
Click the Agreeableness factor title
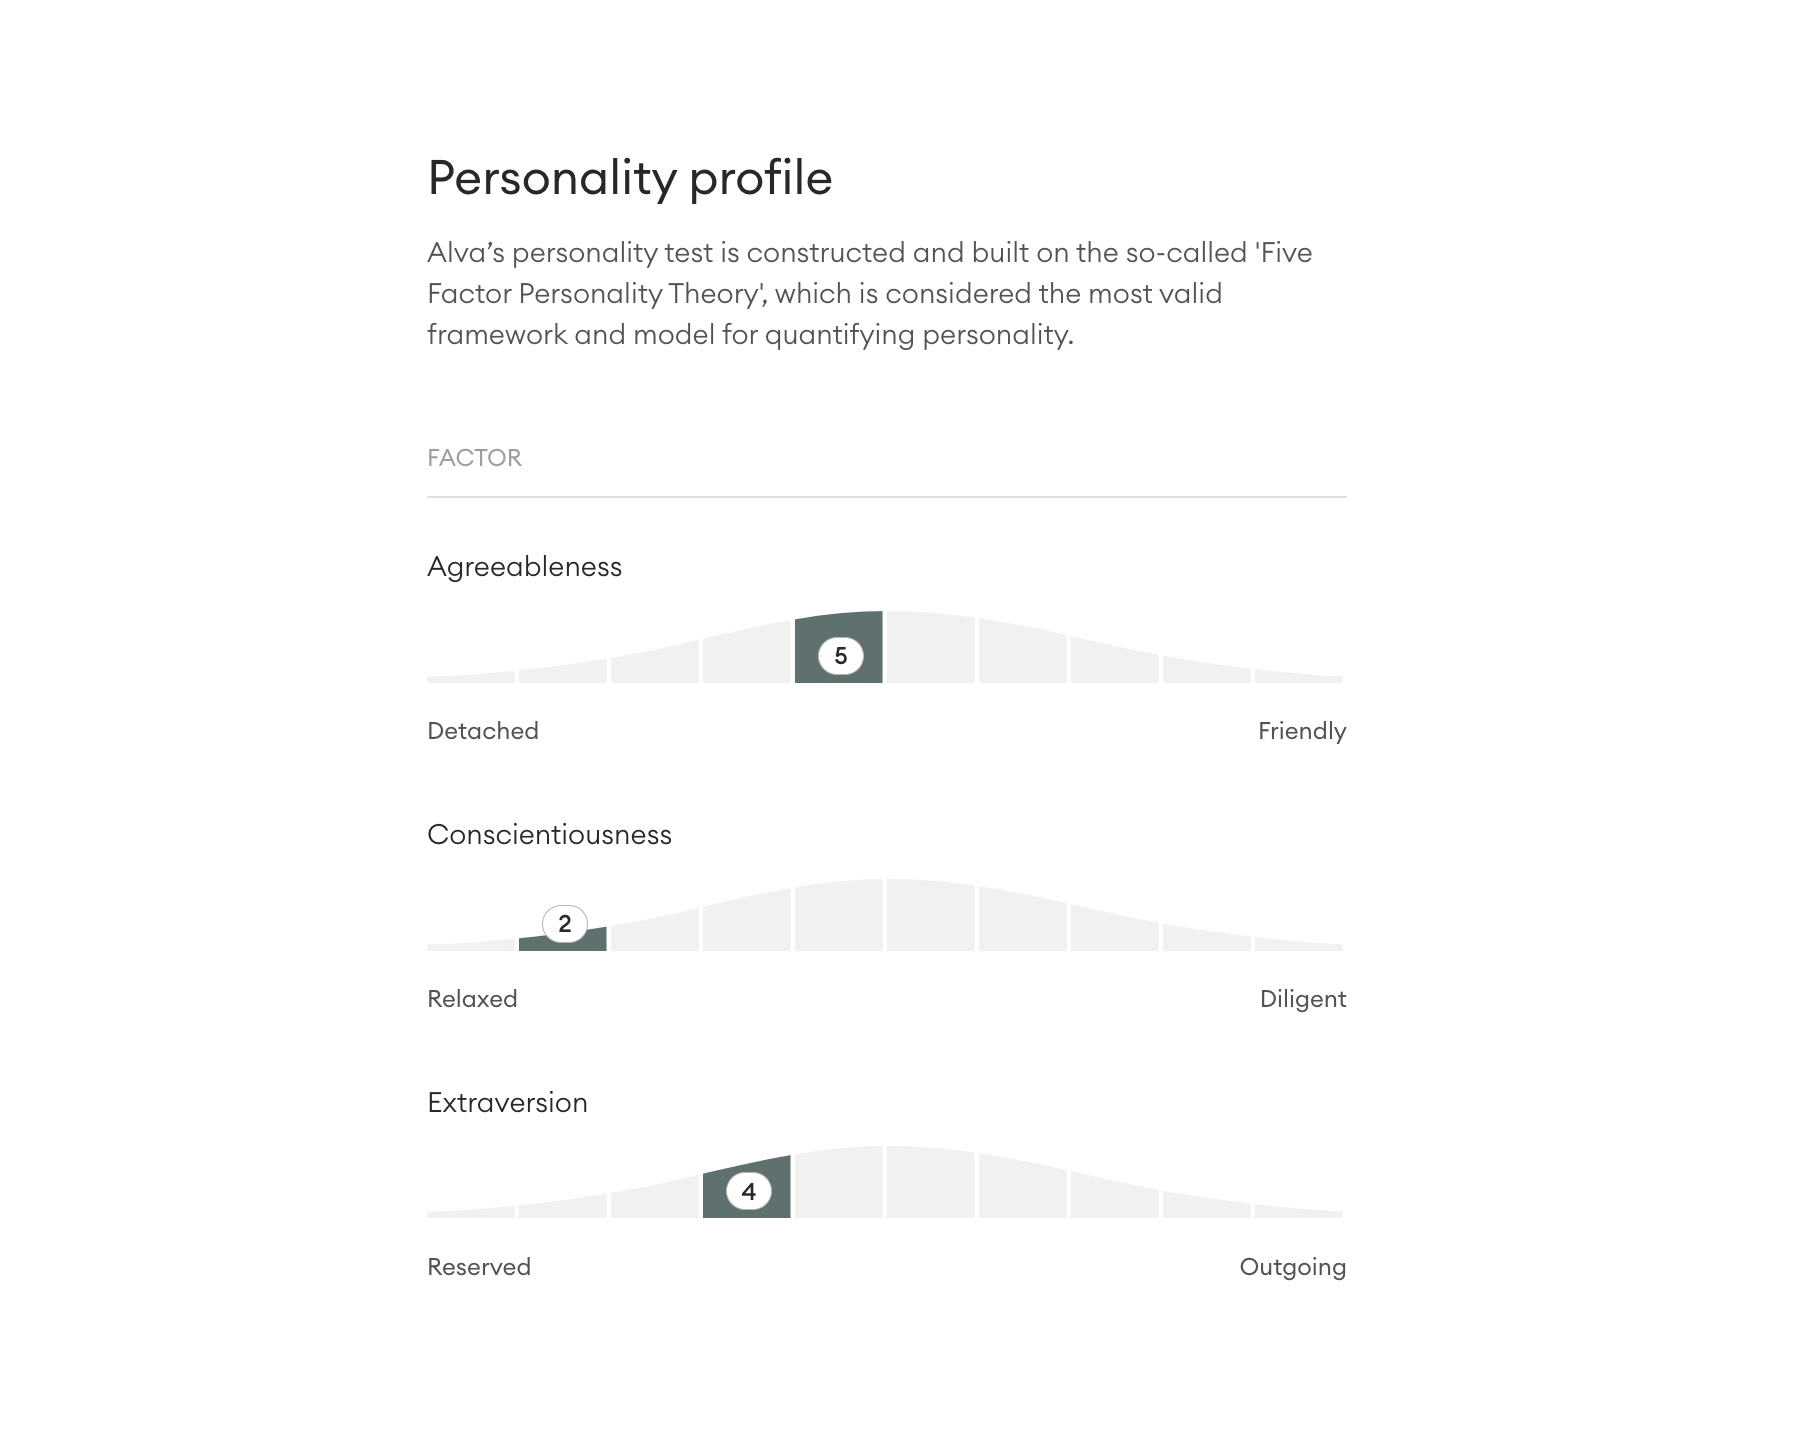tap(524, 567)
